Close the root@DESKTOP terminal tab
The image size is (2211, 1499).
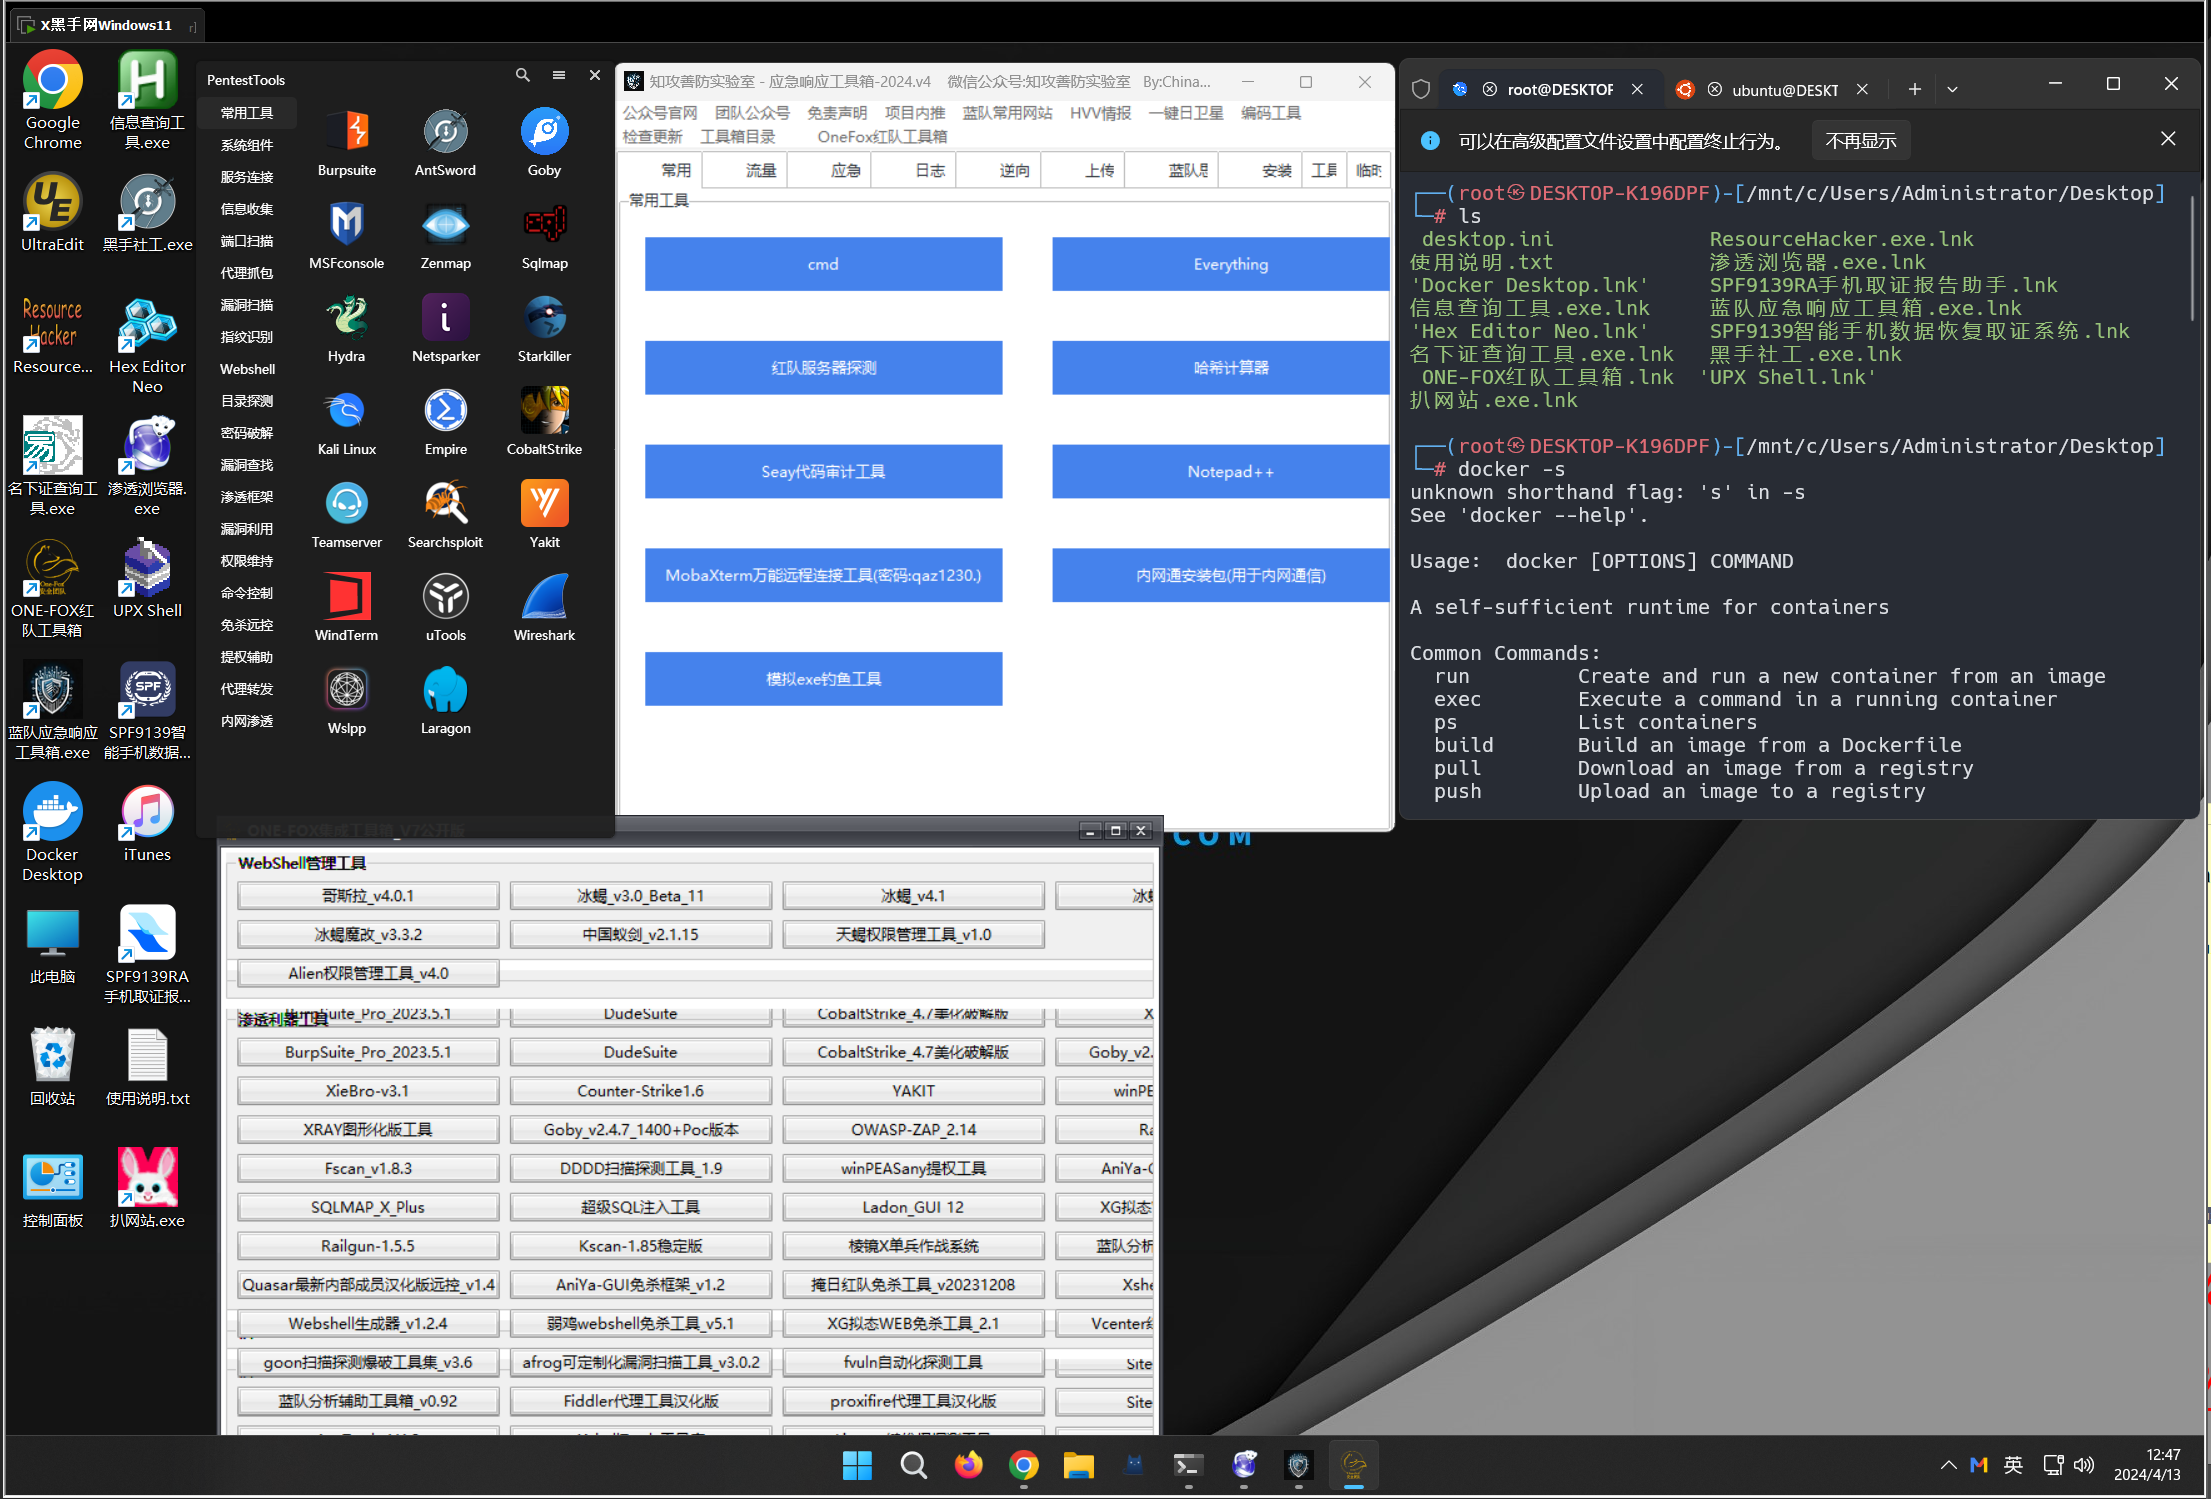pos(1637,89)
